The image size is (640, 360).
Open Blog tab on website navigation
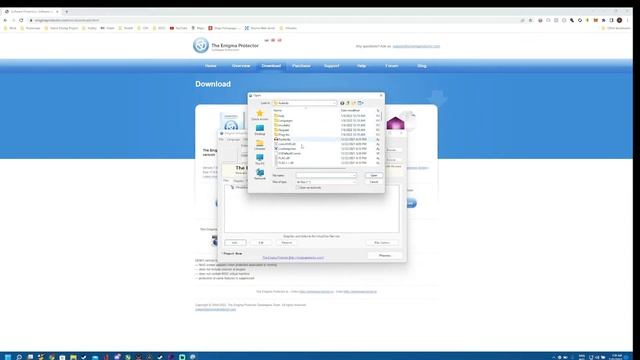(422, 66)
